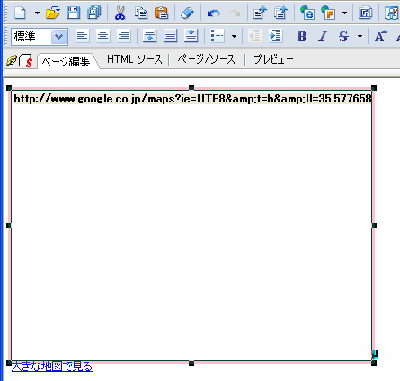Align text left
Screen dimensions: 400x381
(x=82, y=36)
